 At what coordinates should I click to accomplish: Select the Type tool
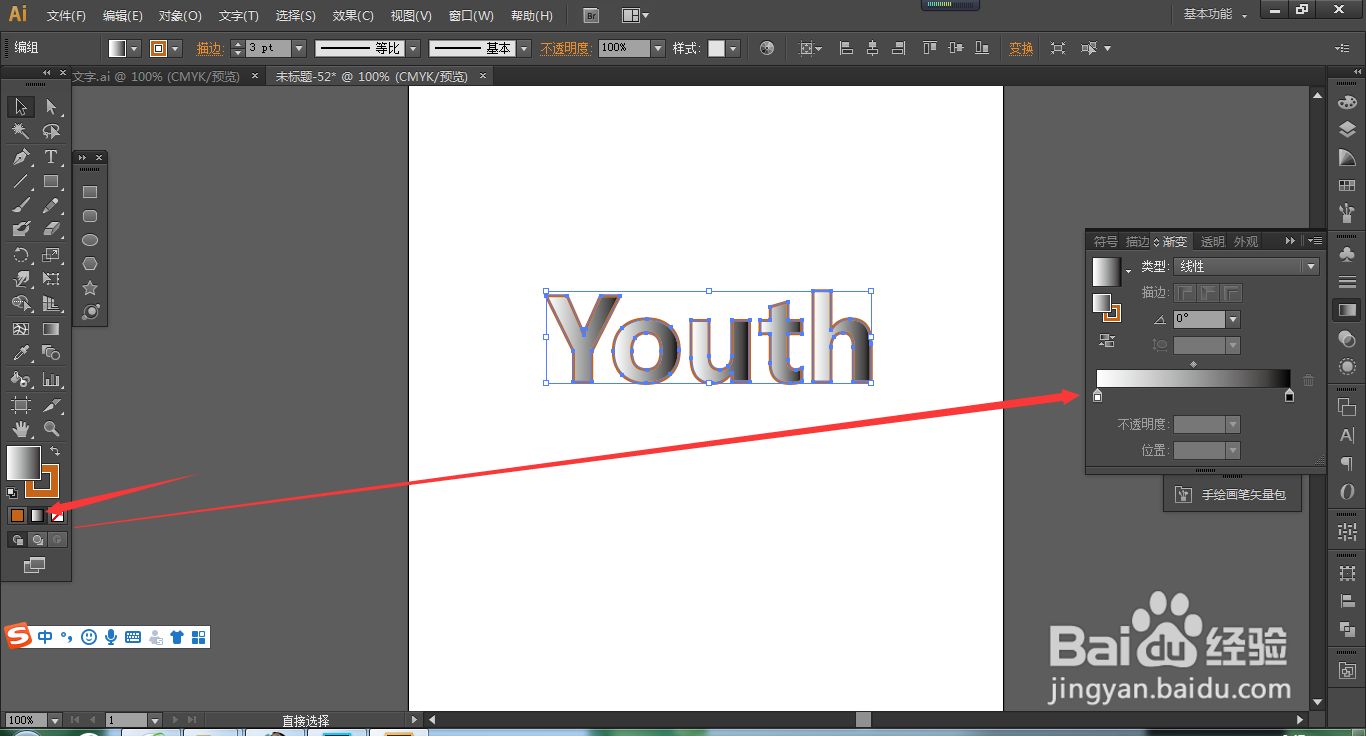[51, 157]
